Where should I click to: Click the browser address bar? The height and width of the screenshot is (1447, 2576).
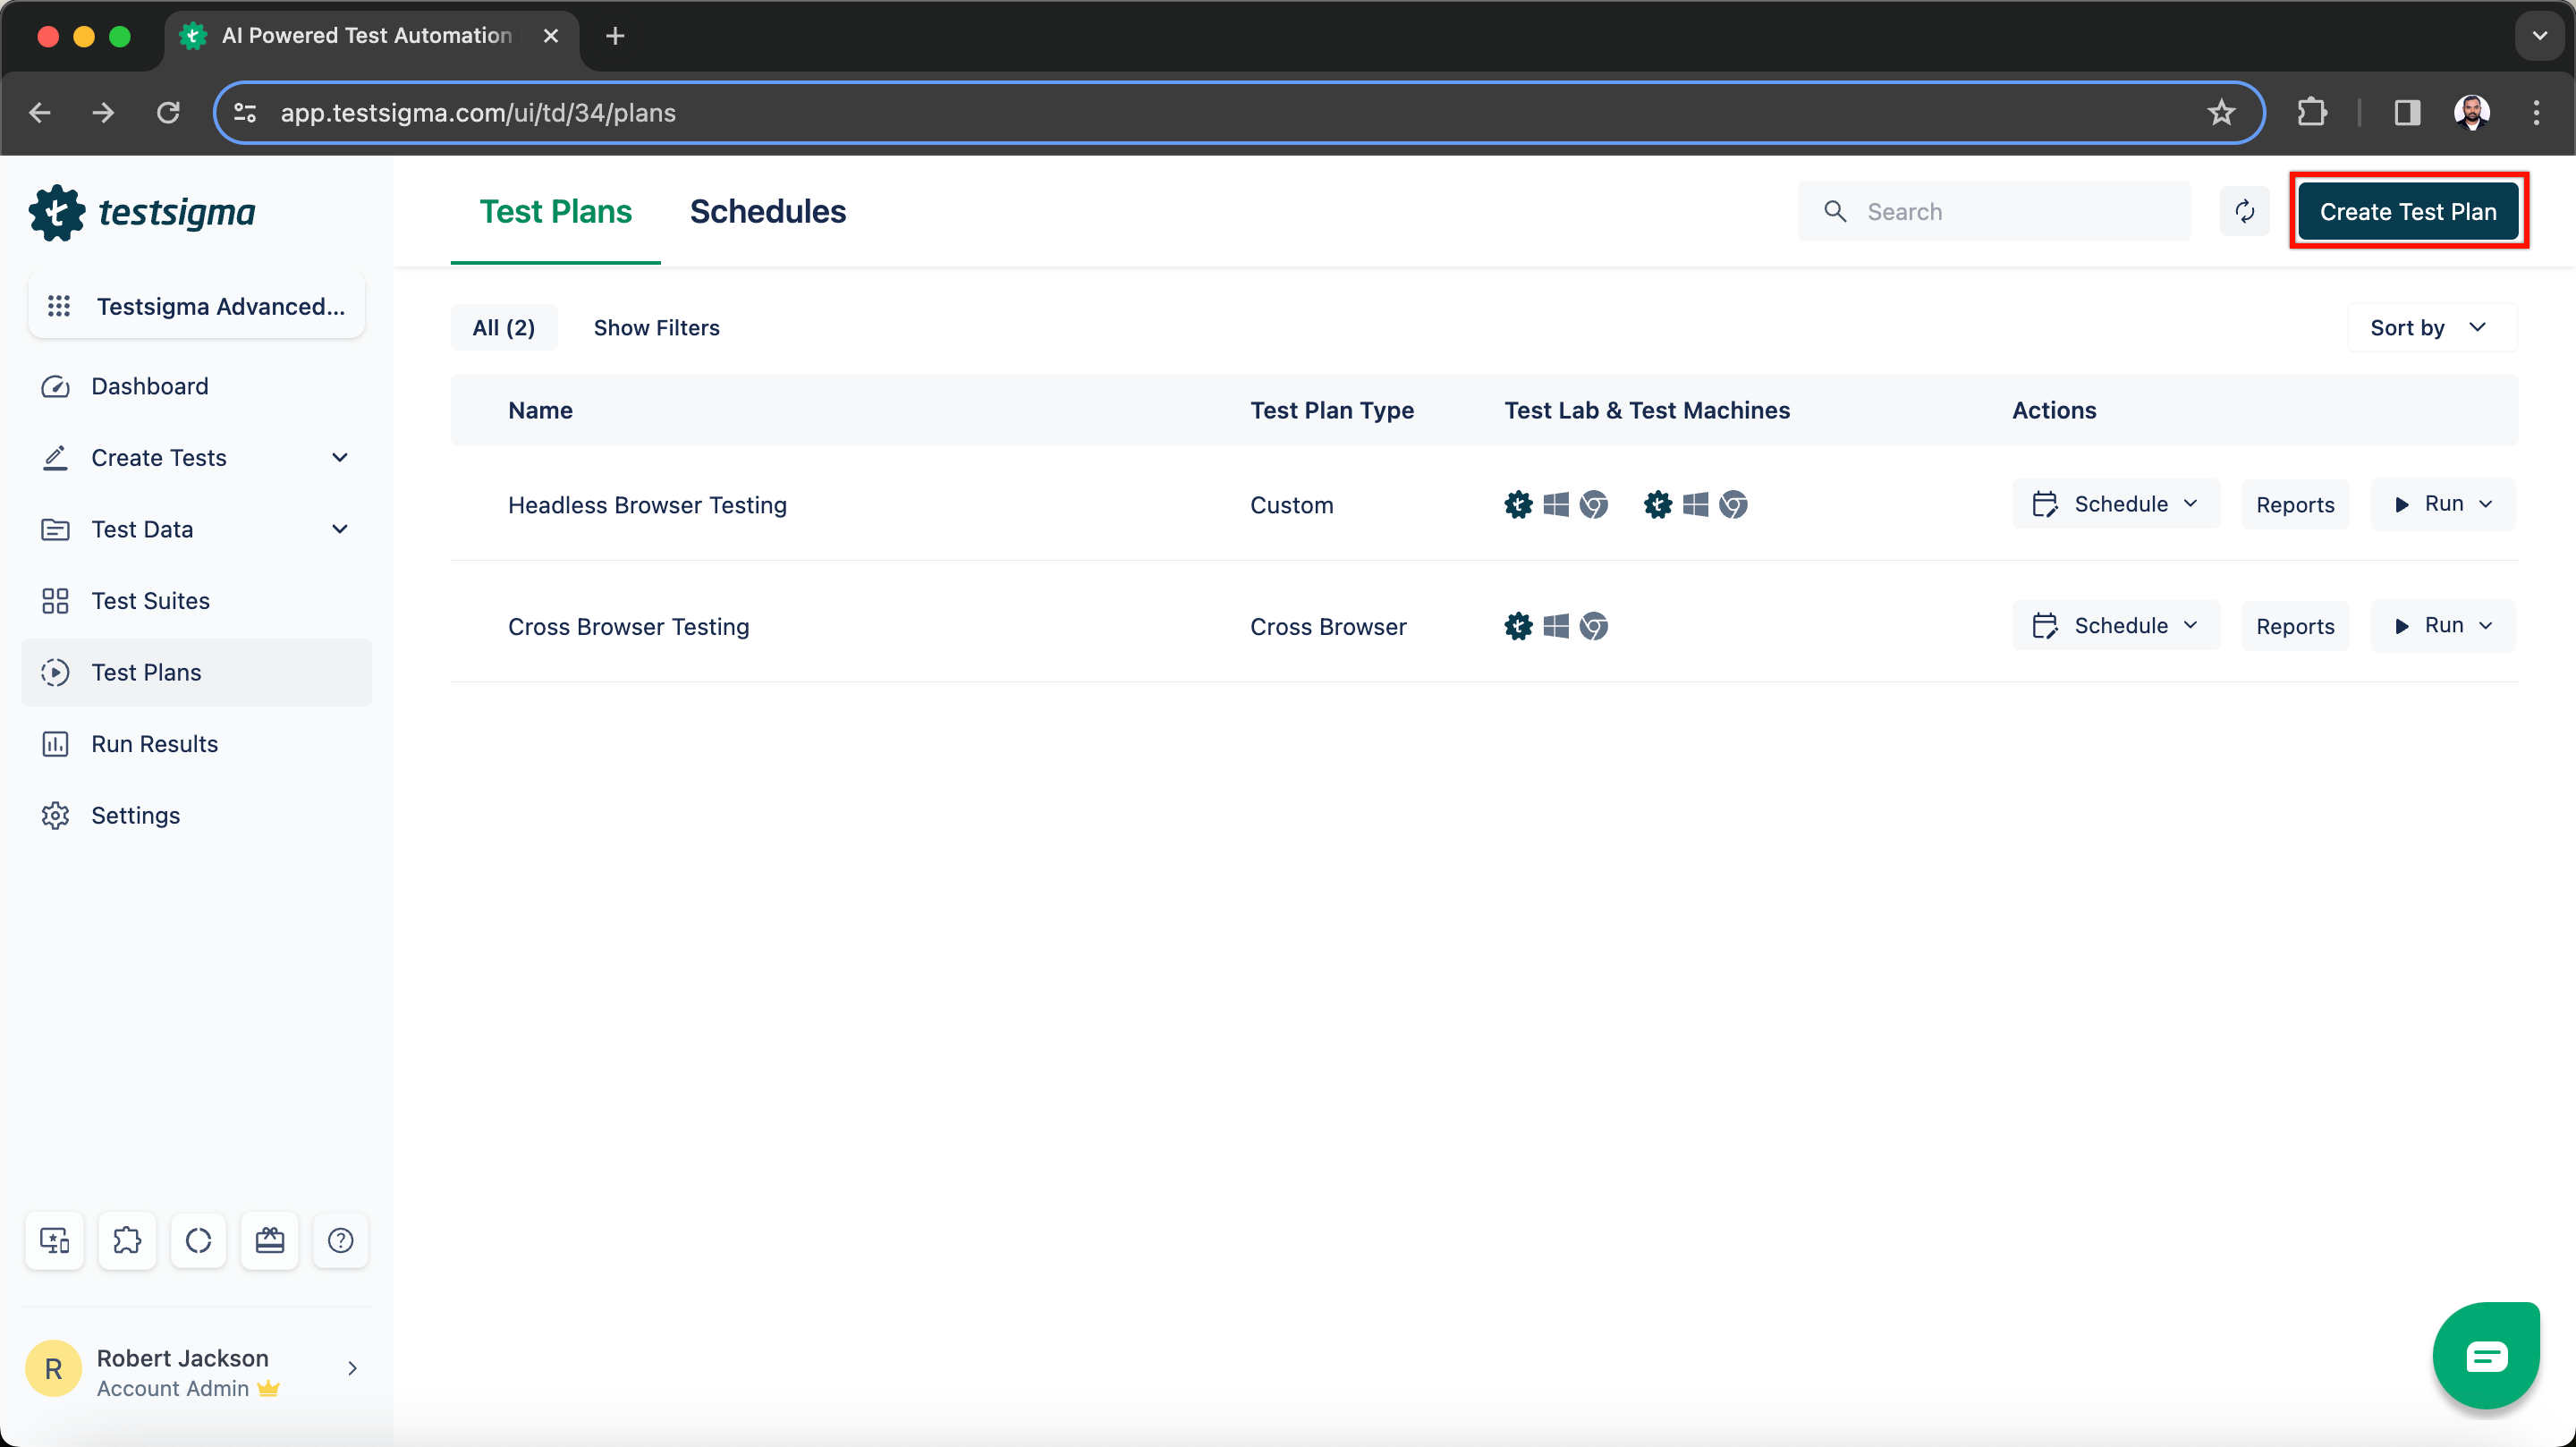1240,112
